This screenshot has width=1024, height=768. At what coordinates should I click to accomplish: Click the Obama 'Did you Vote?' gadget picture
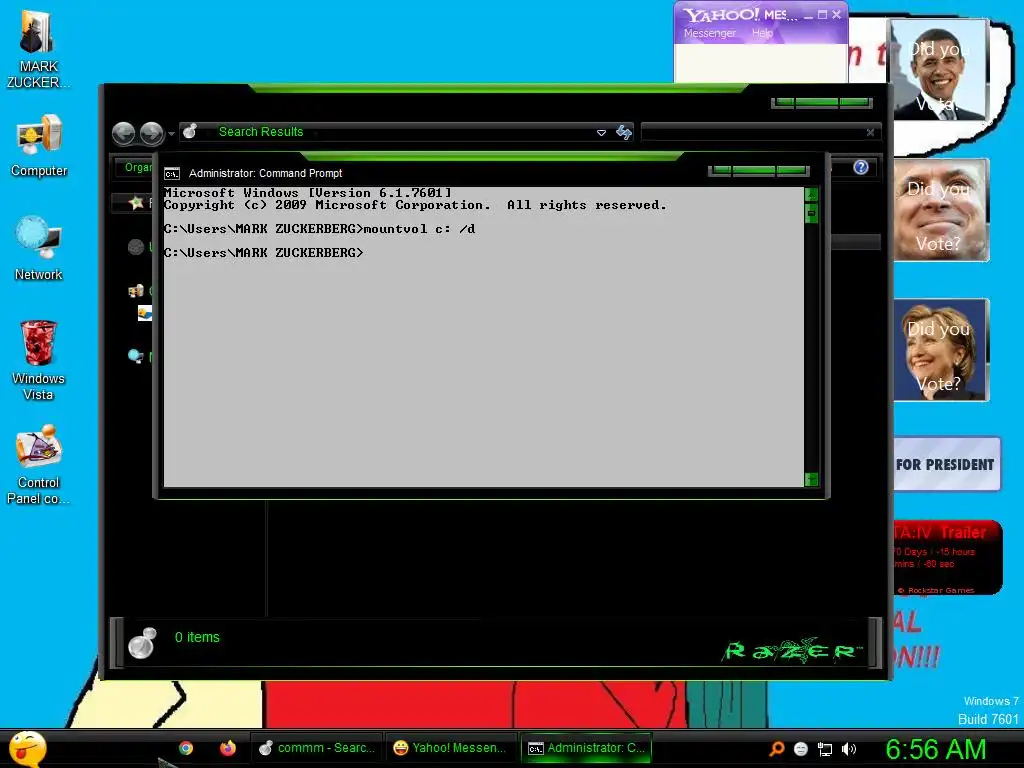coord(940,69)
